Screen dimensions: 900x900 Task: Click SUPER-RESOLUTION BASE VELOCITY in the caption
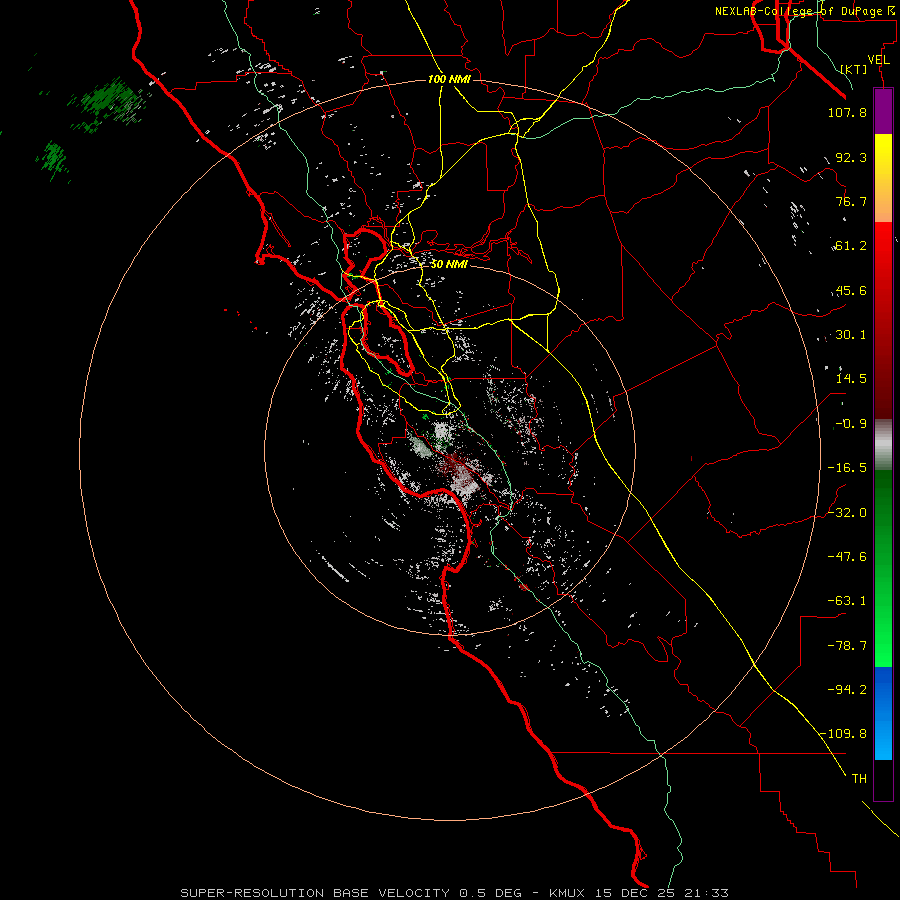click(x=315, y=893)
